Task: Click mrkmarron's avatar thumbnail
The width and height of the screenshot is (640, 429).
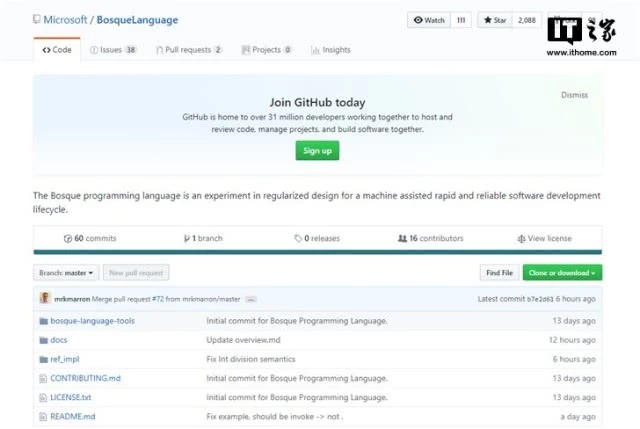Action: 44,298
